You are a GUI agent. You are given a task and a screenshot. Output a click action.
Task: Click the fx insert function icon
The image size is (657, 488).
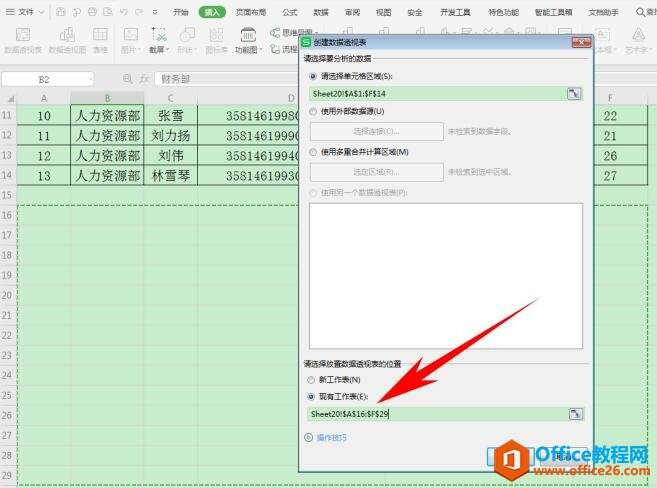(142, 79)
